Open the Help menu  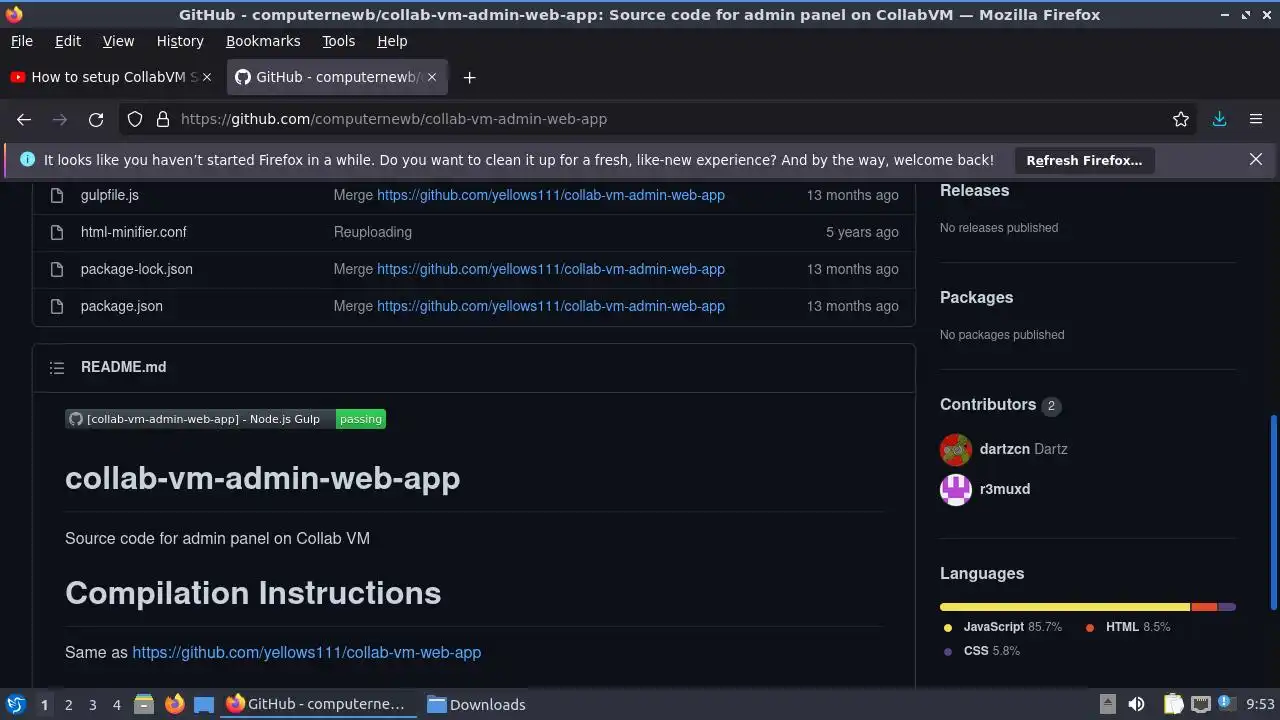(x=392, y=41)
